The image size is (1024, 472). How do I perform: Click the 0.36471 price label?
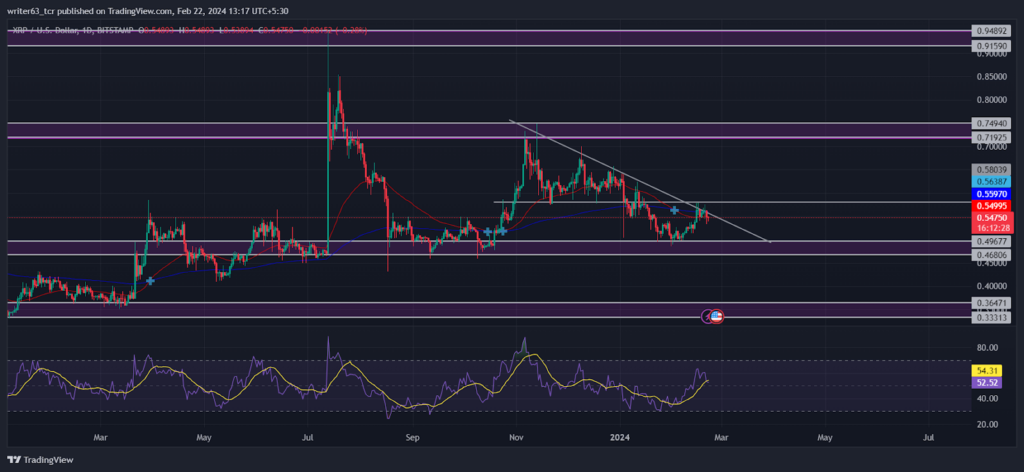coord(991,304)
